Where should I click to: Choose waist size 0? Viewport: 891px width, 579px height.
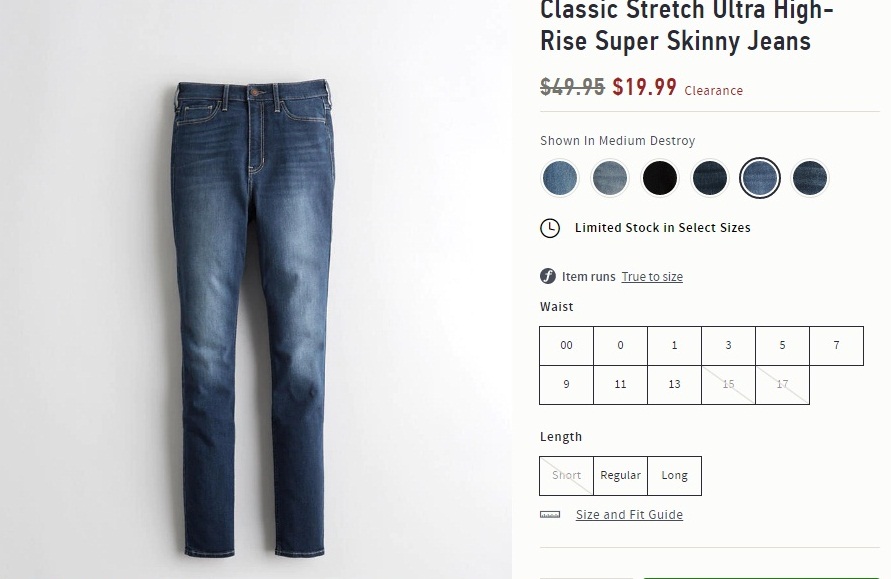coord(621,346)
